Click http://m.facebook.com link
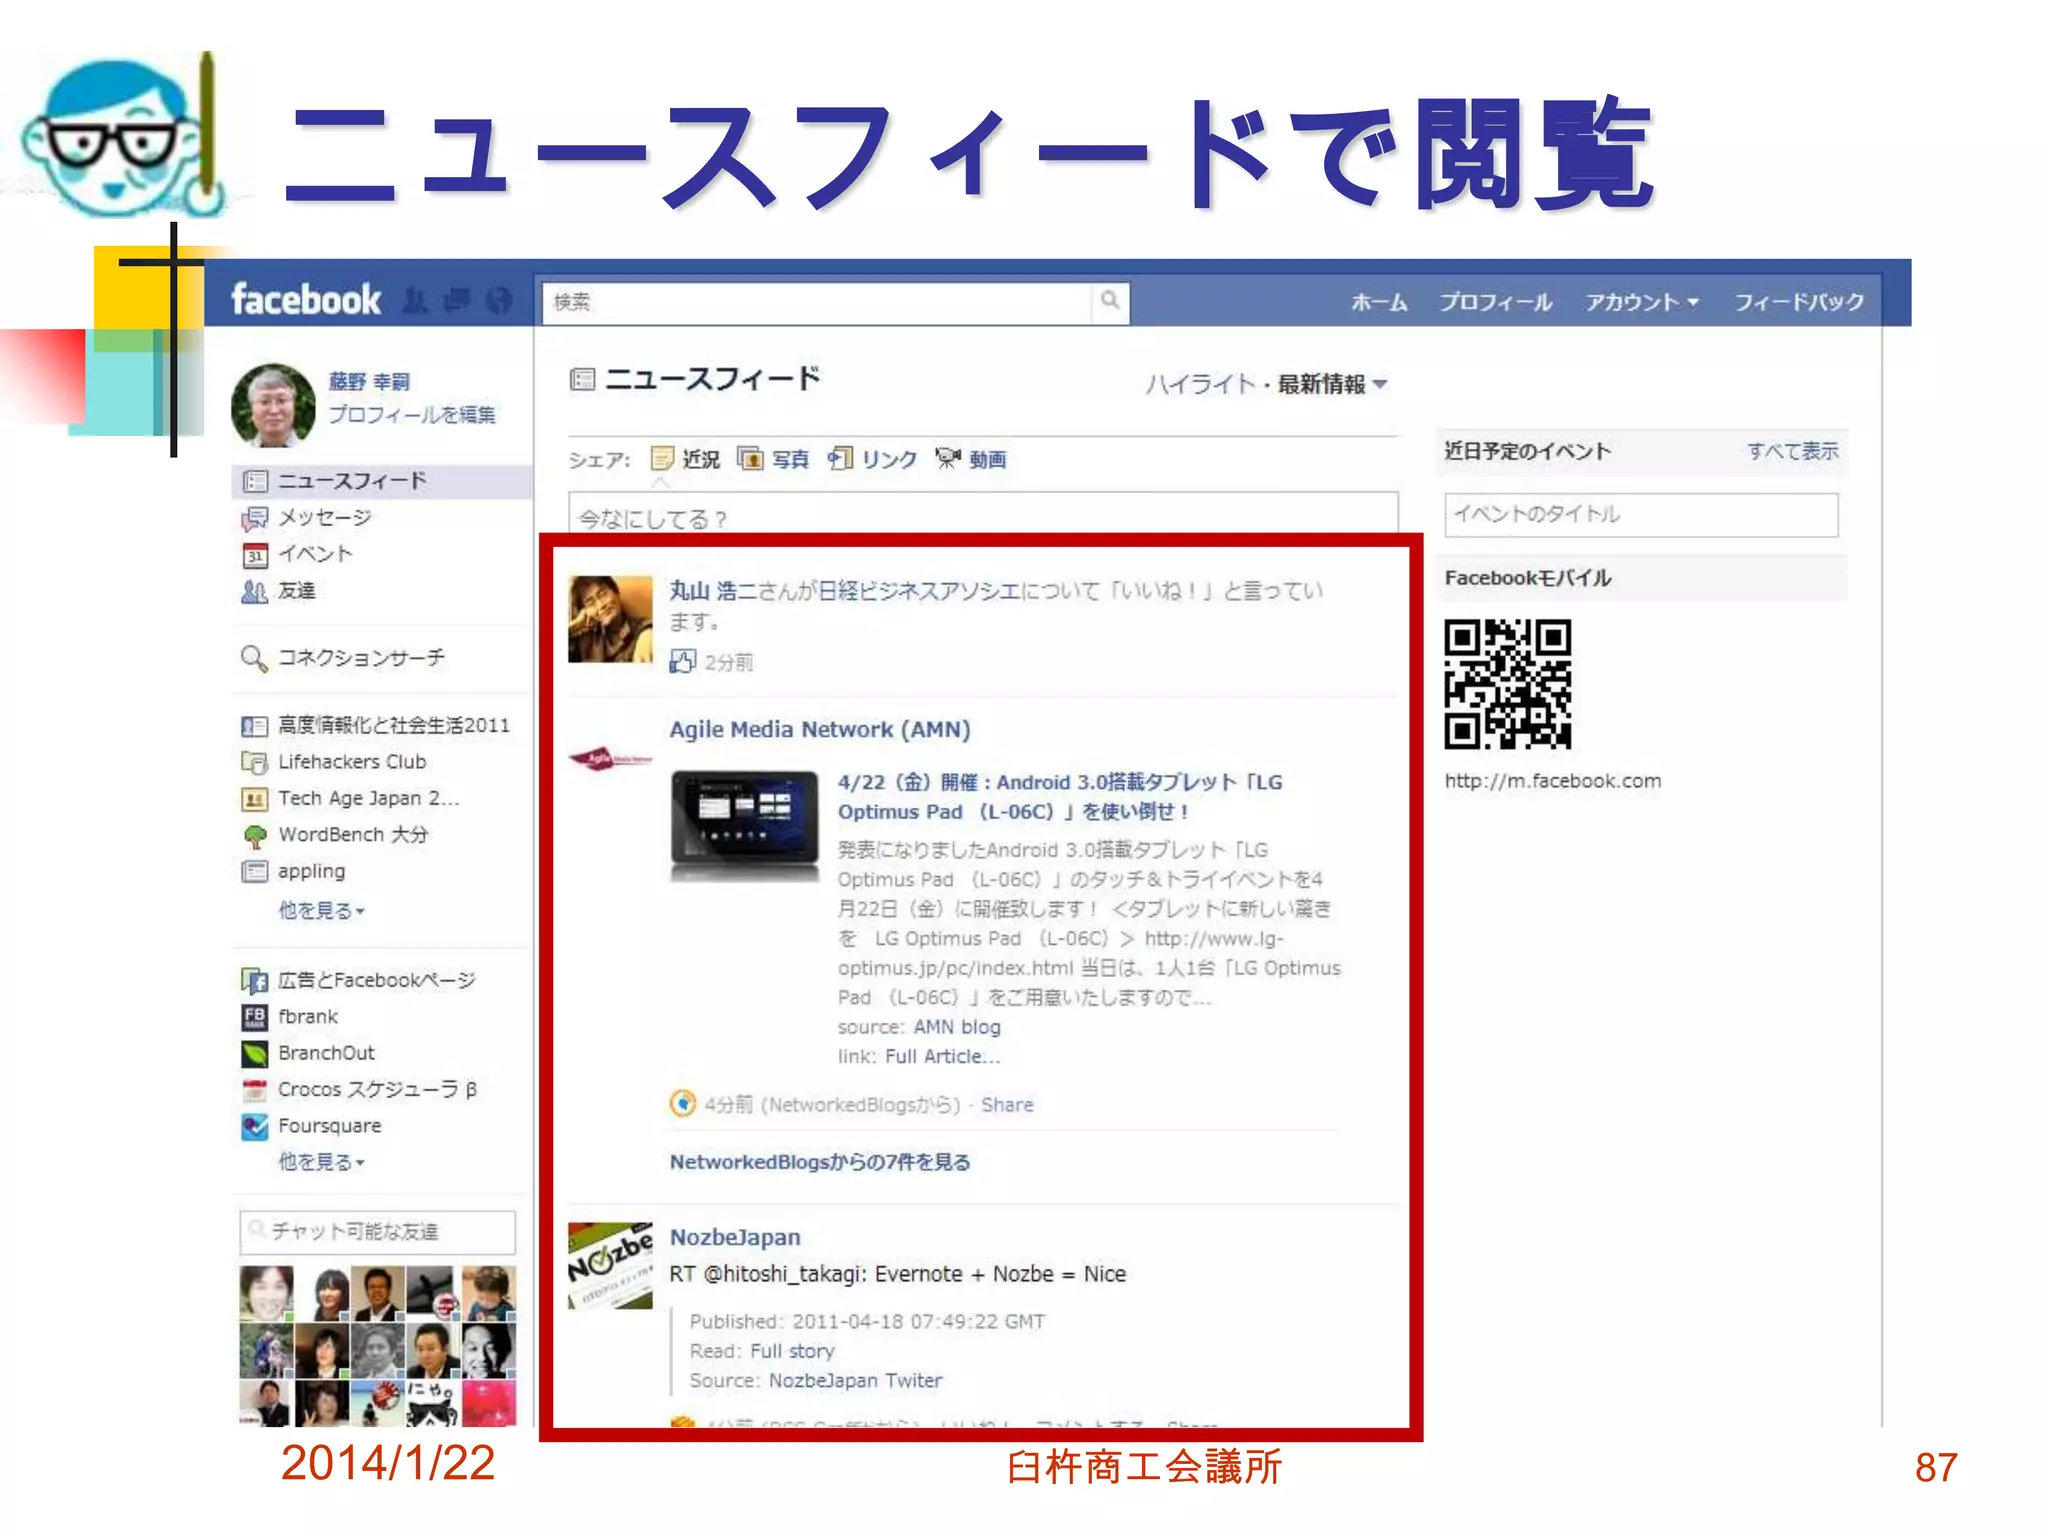This screenshot has height=1536, width=2048. coord(1552,781)
